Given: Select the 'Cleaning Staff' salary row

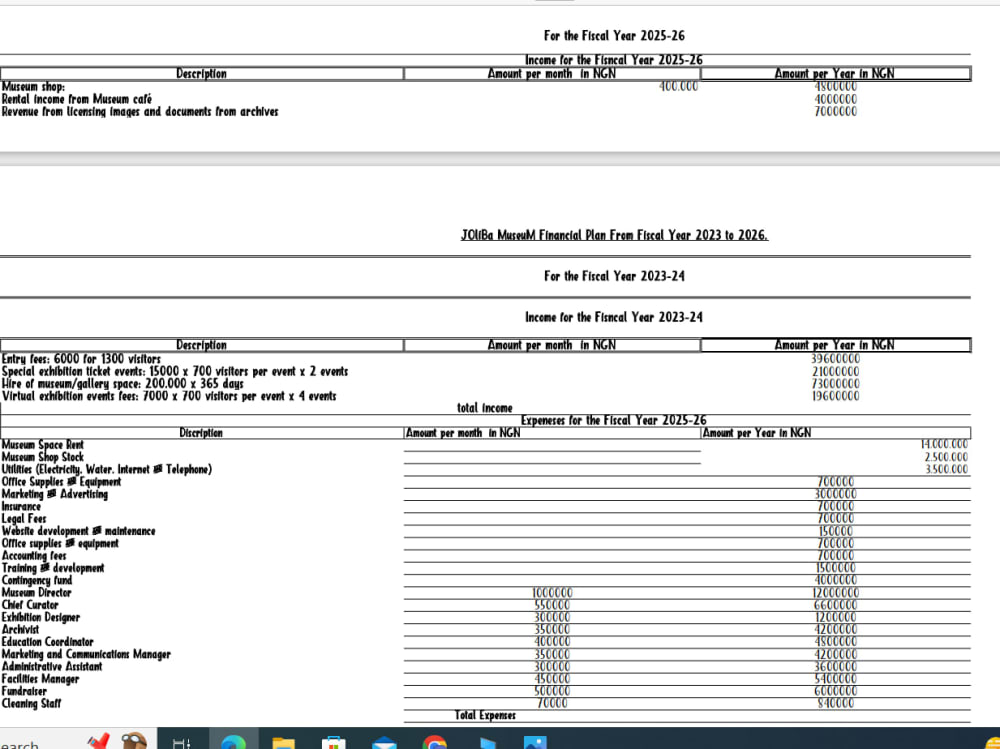Looking at the screenshot, I should [31, 704].
